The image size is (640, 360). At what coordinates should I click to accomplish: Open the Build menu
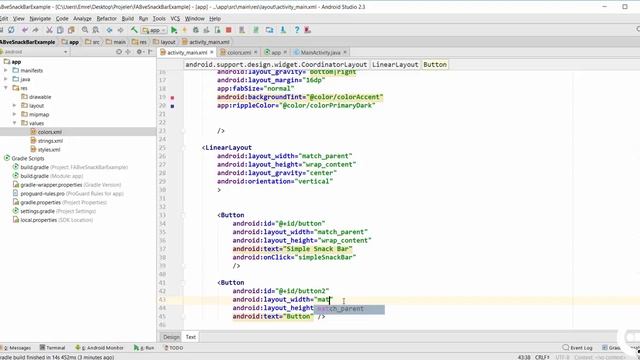point(128,18)
